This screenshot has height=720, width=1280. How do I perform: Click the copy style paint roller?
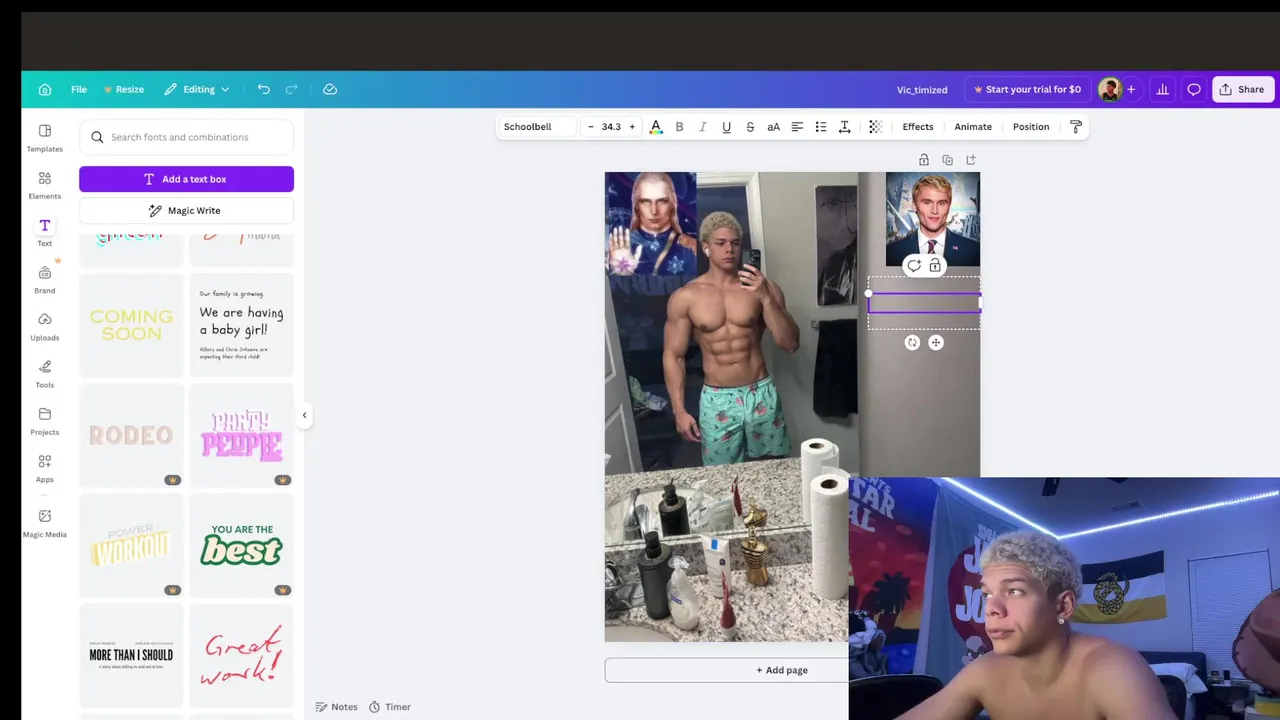click(1076, 127)
